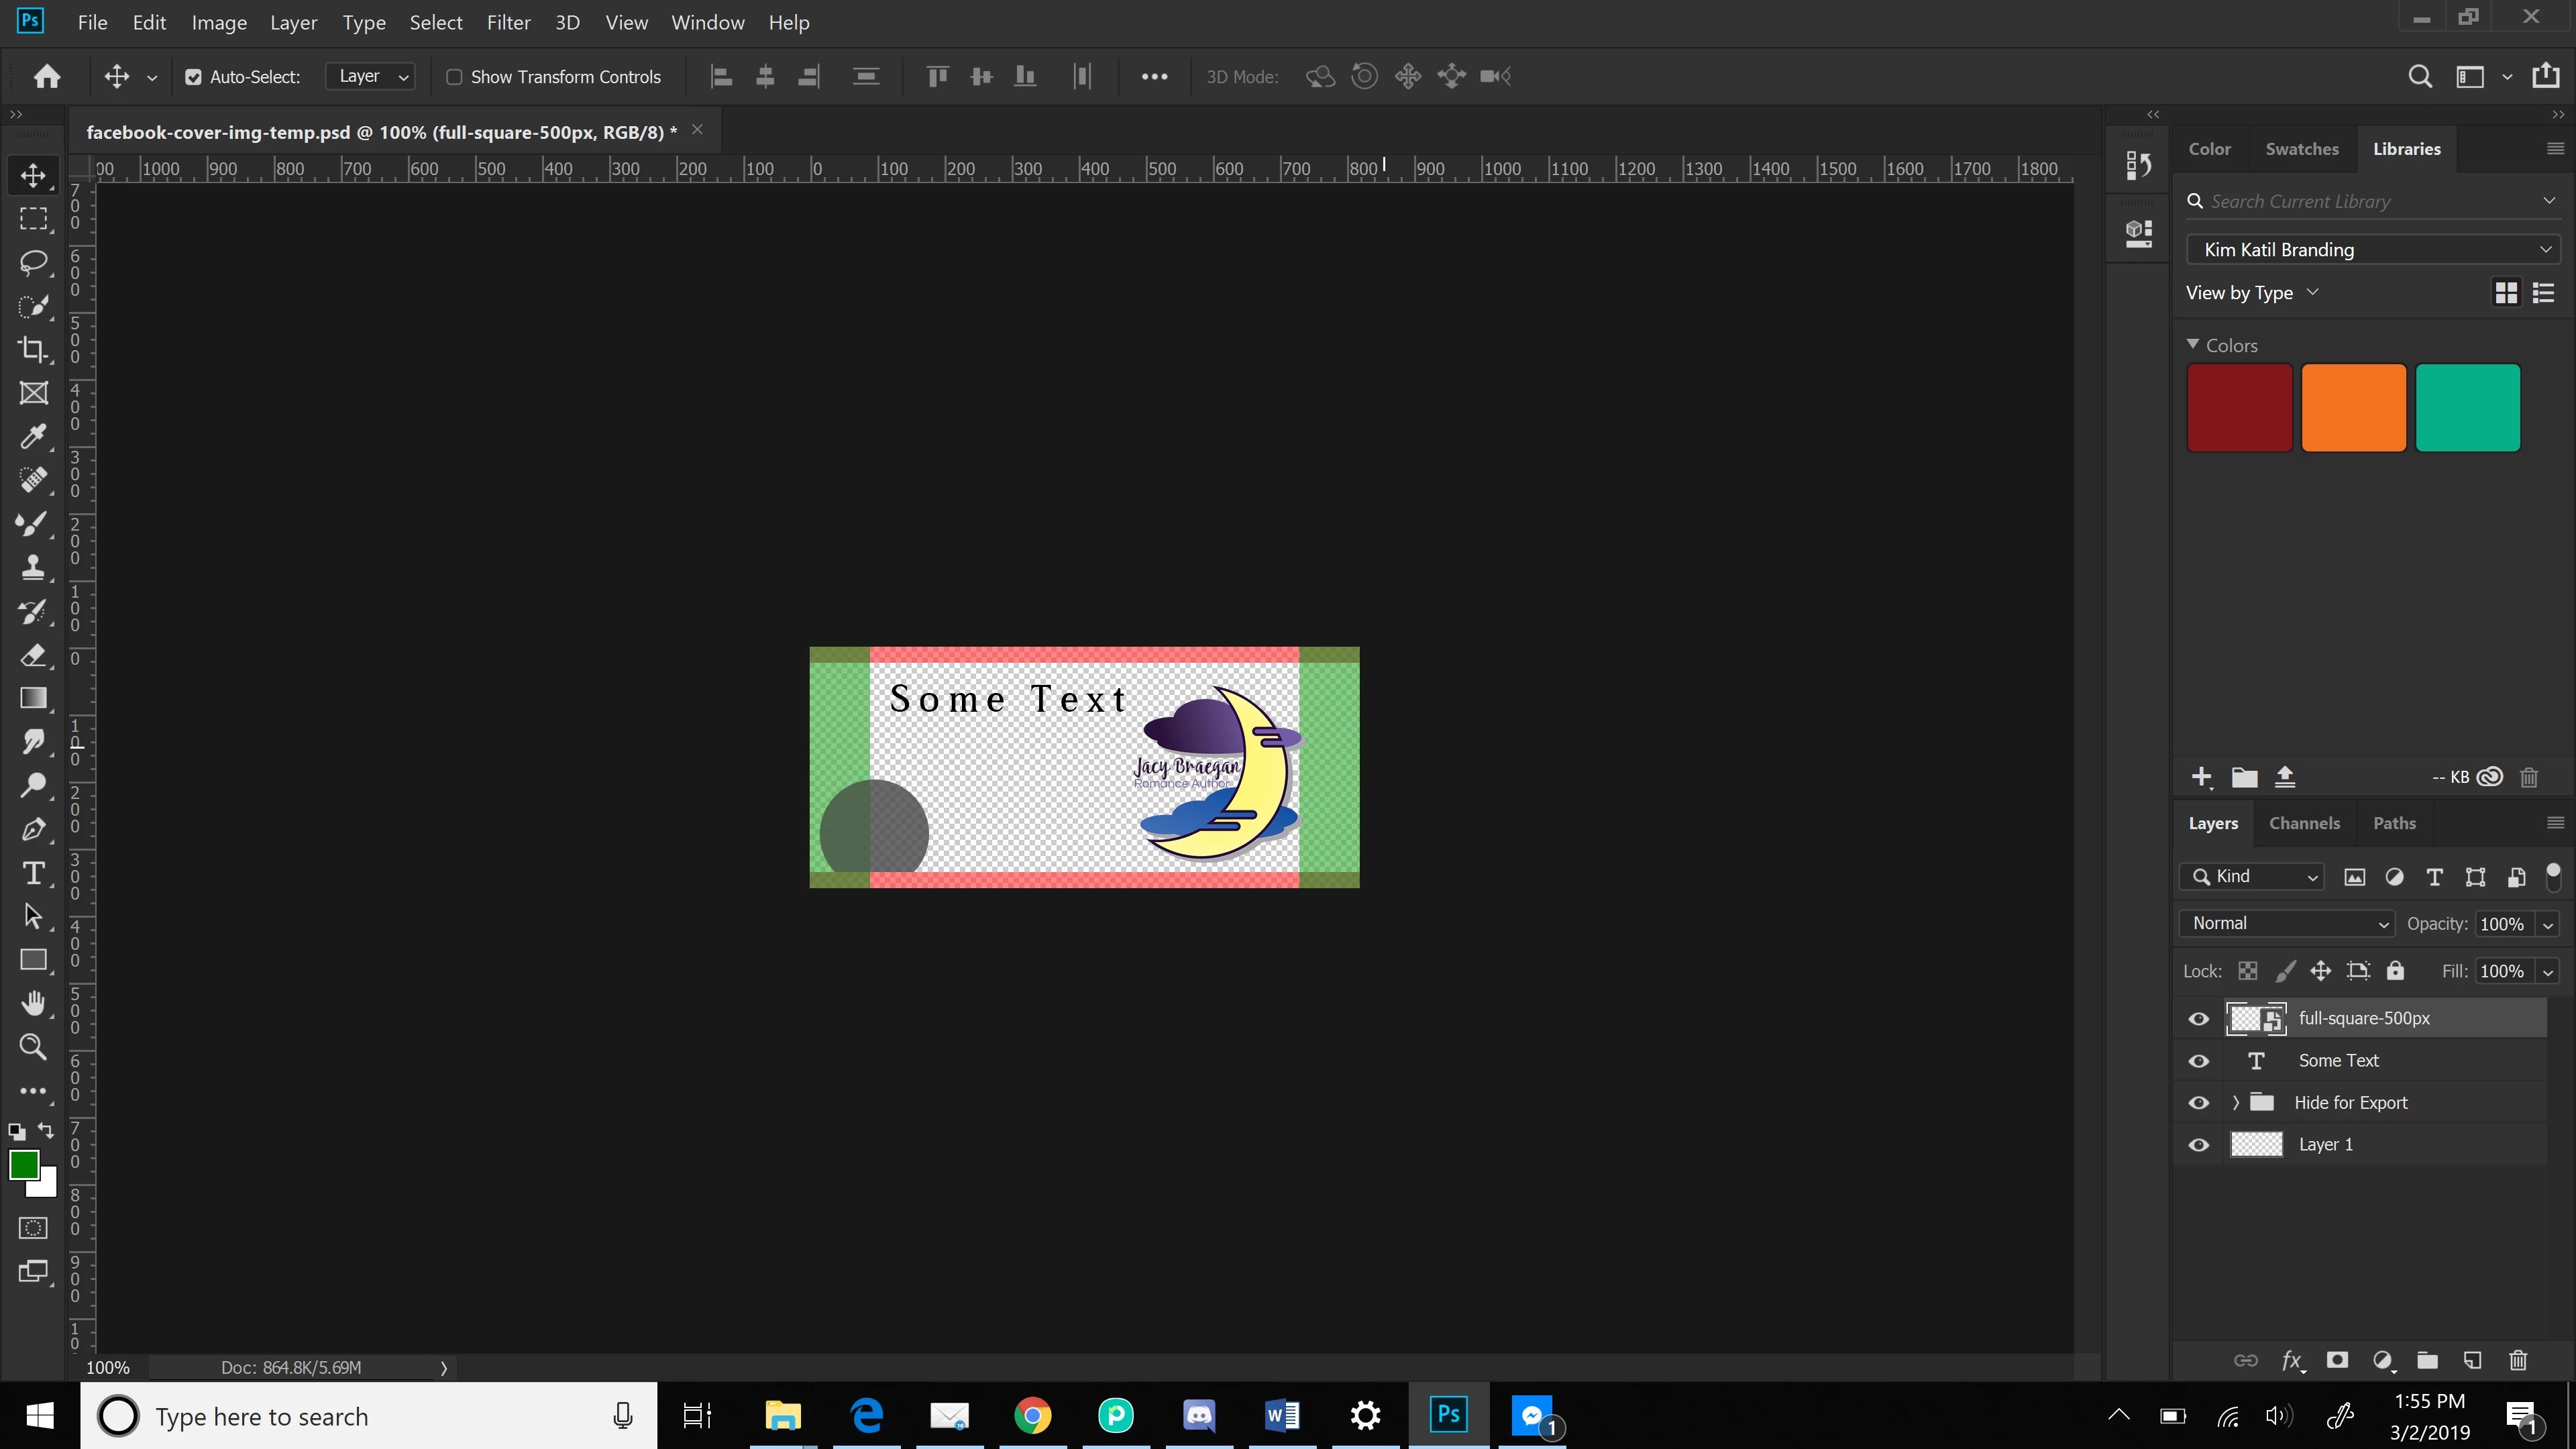Select the Horizontal Type tool
The height and width of the screenshot is (1449, 2576).
[x=33, y=873]
